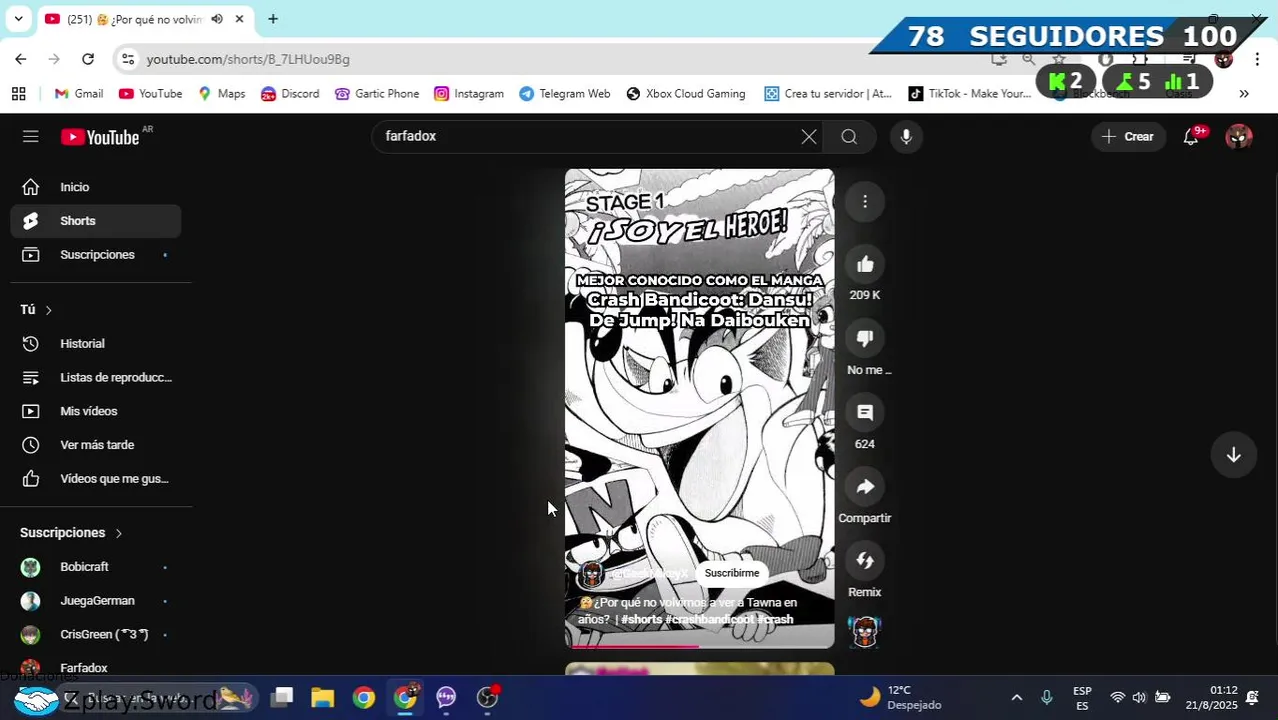The height and width of the screenshot is (720, 1278).
Task: Mute the tab via speaker icon
Action: point(217,19)
